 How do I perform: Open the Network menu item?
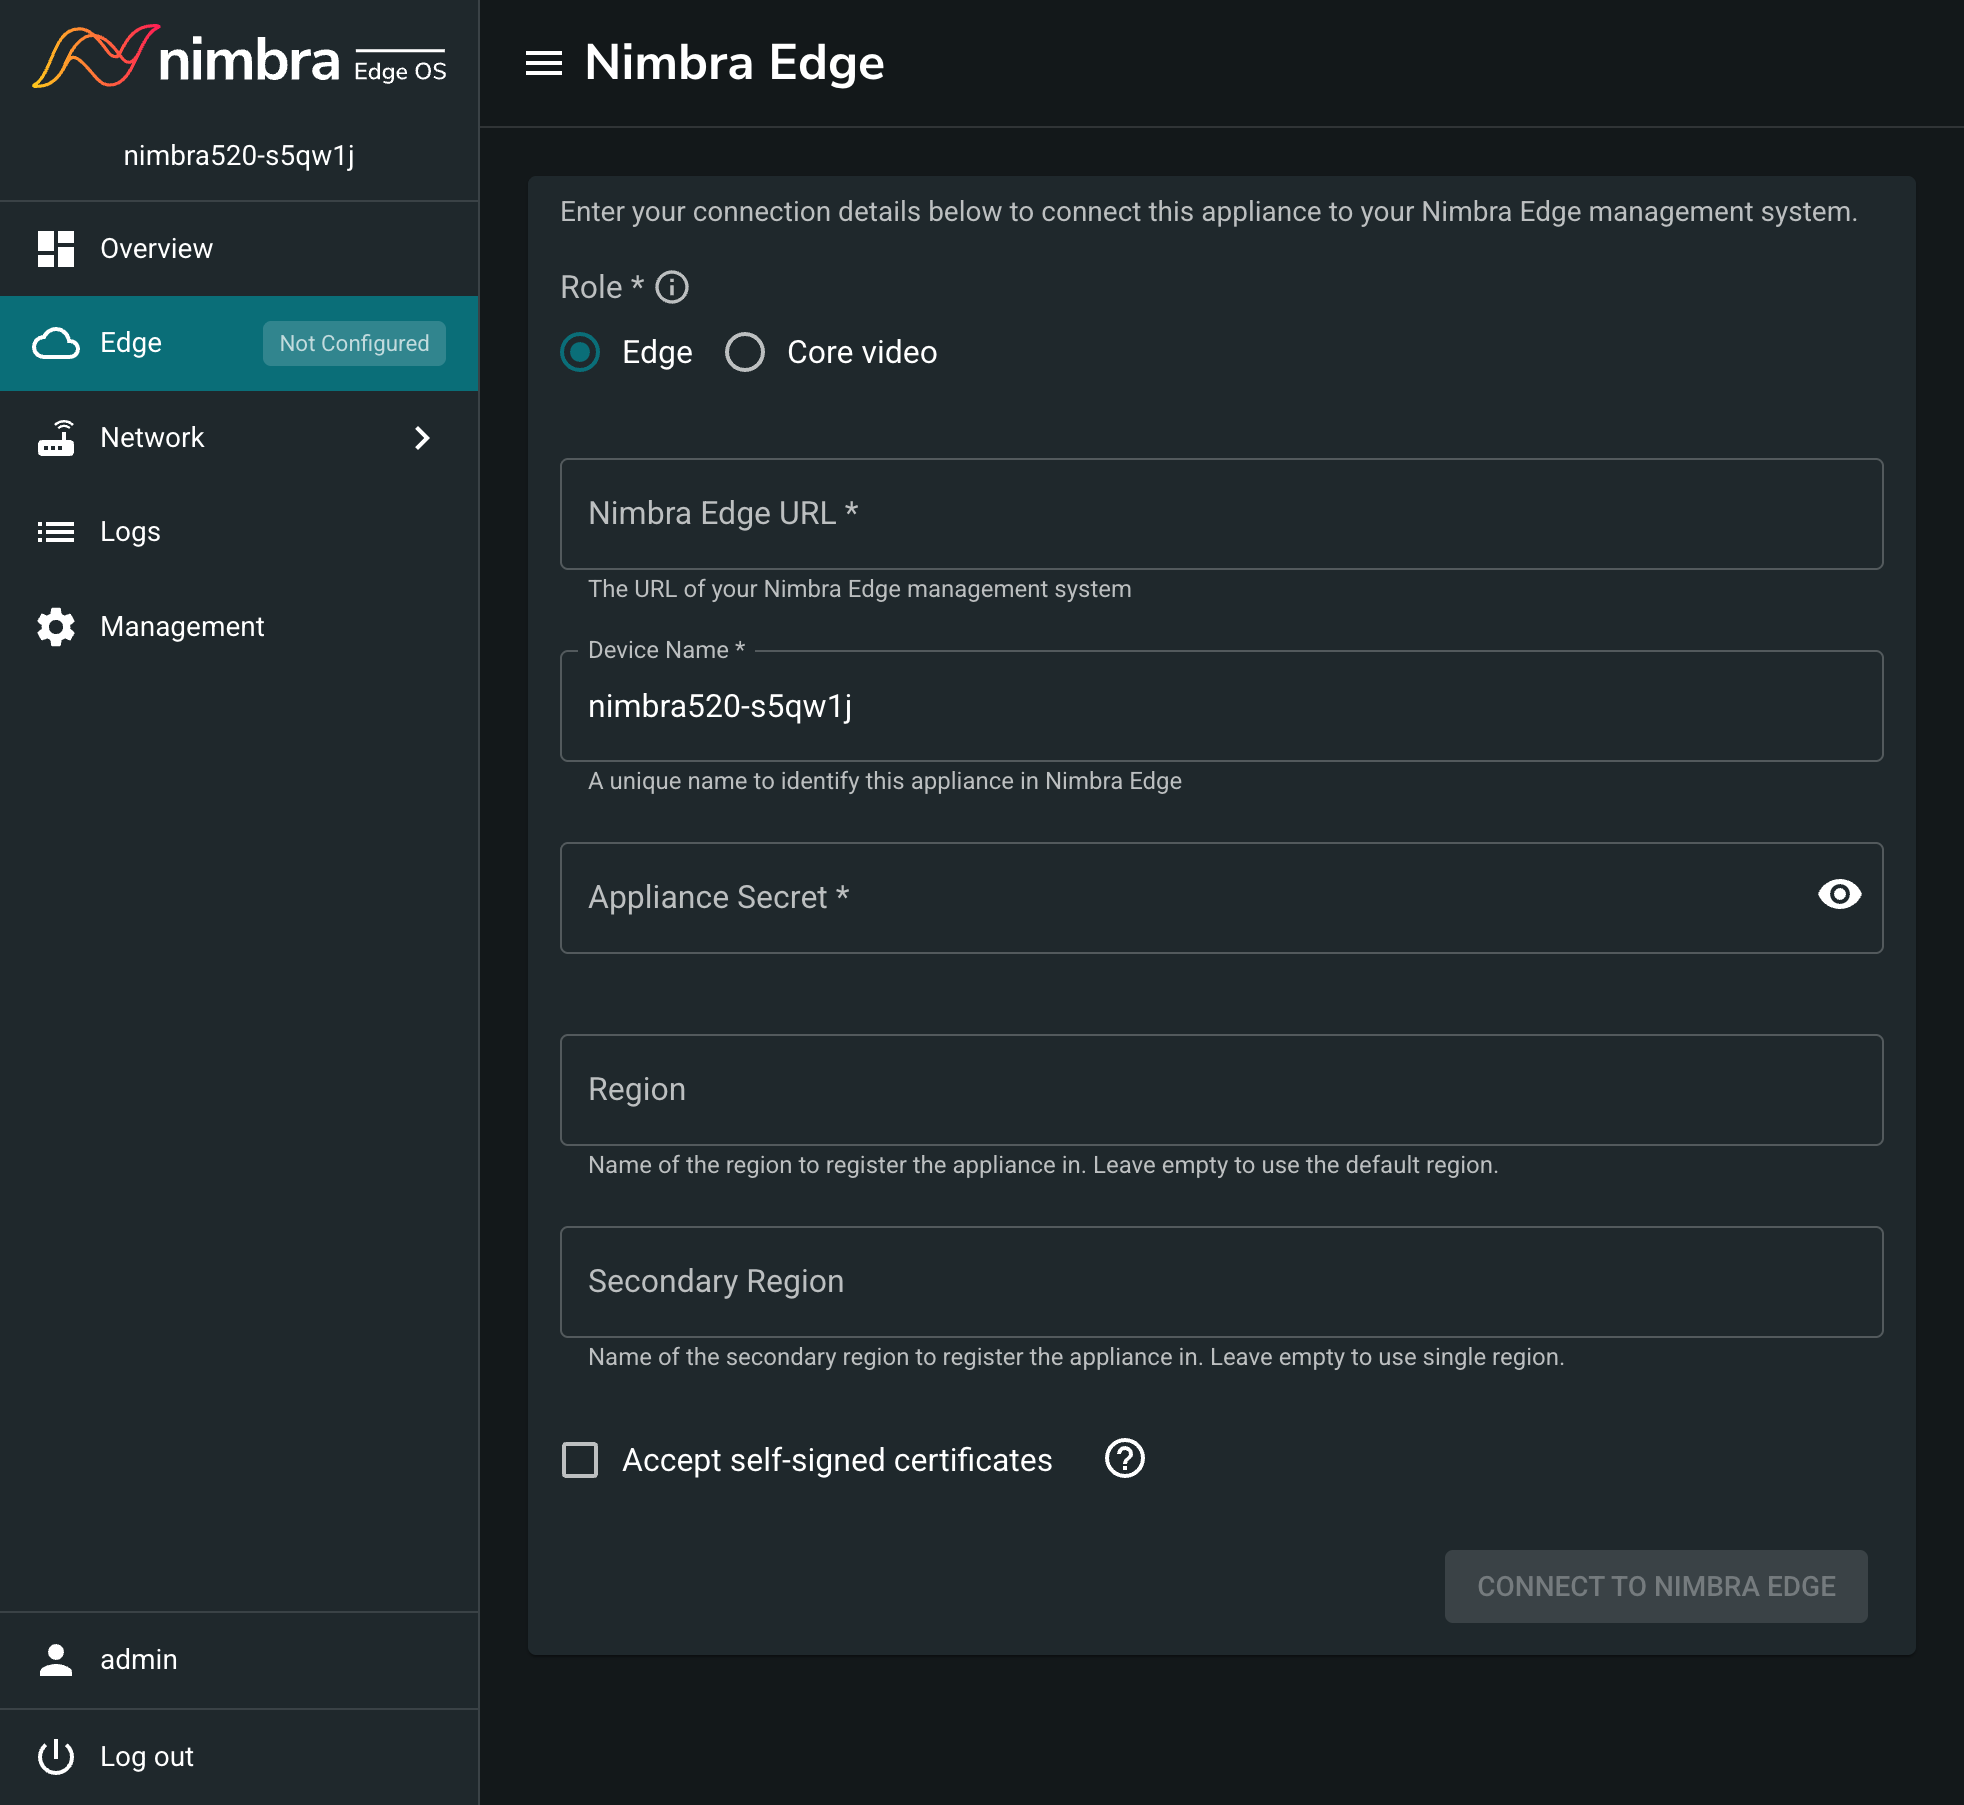pyautogui.click(x=239, y=438)
